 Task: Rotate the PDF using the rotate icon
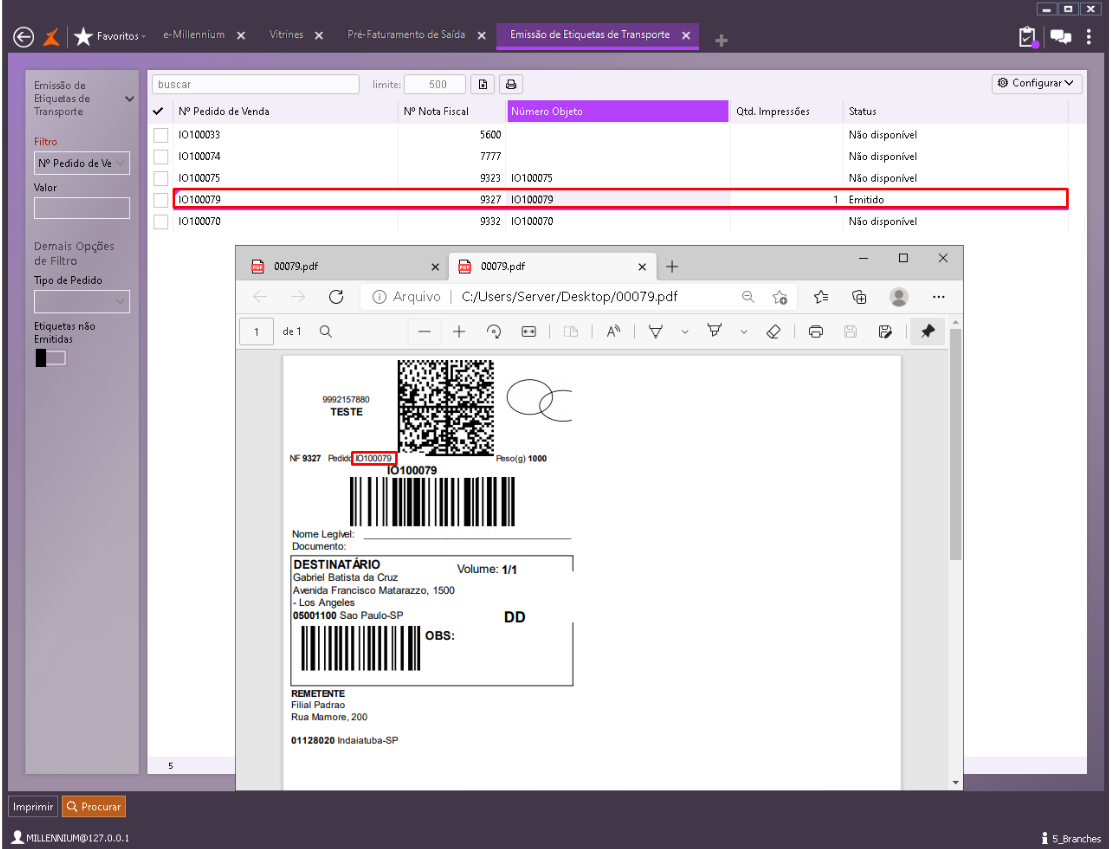click(x=493, y=332)
